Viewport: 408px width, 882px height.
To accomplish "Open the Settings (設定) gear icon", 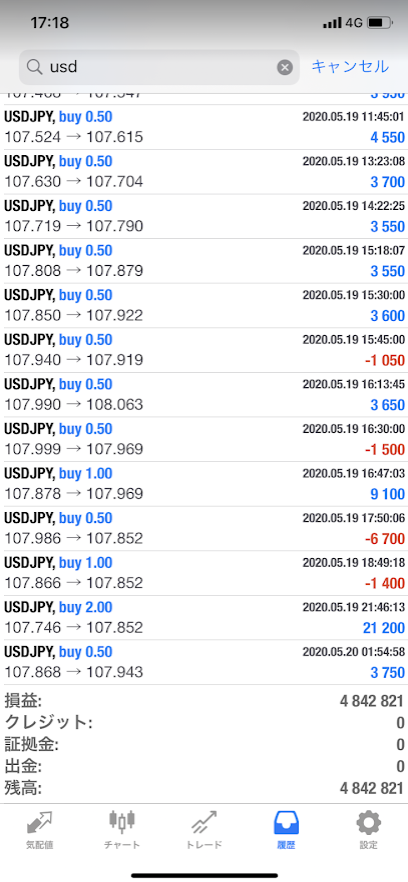I will coord(368,823).
